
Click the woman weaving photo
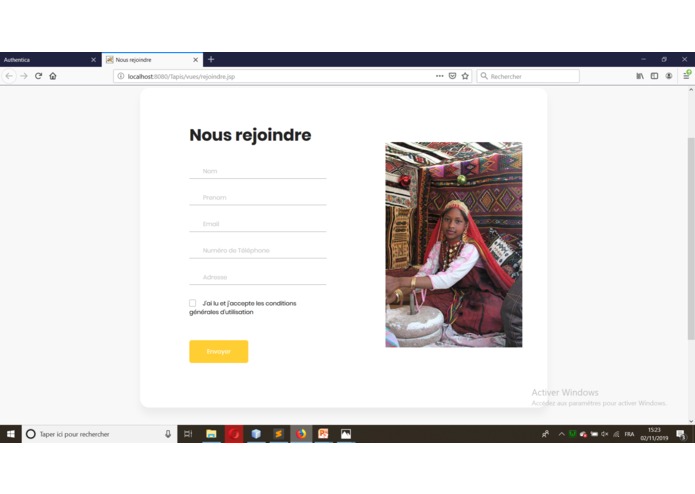click(453, 245)
